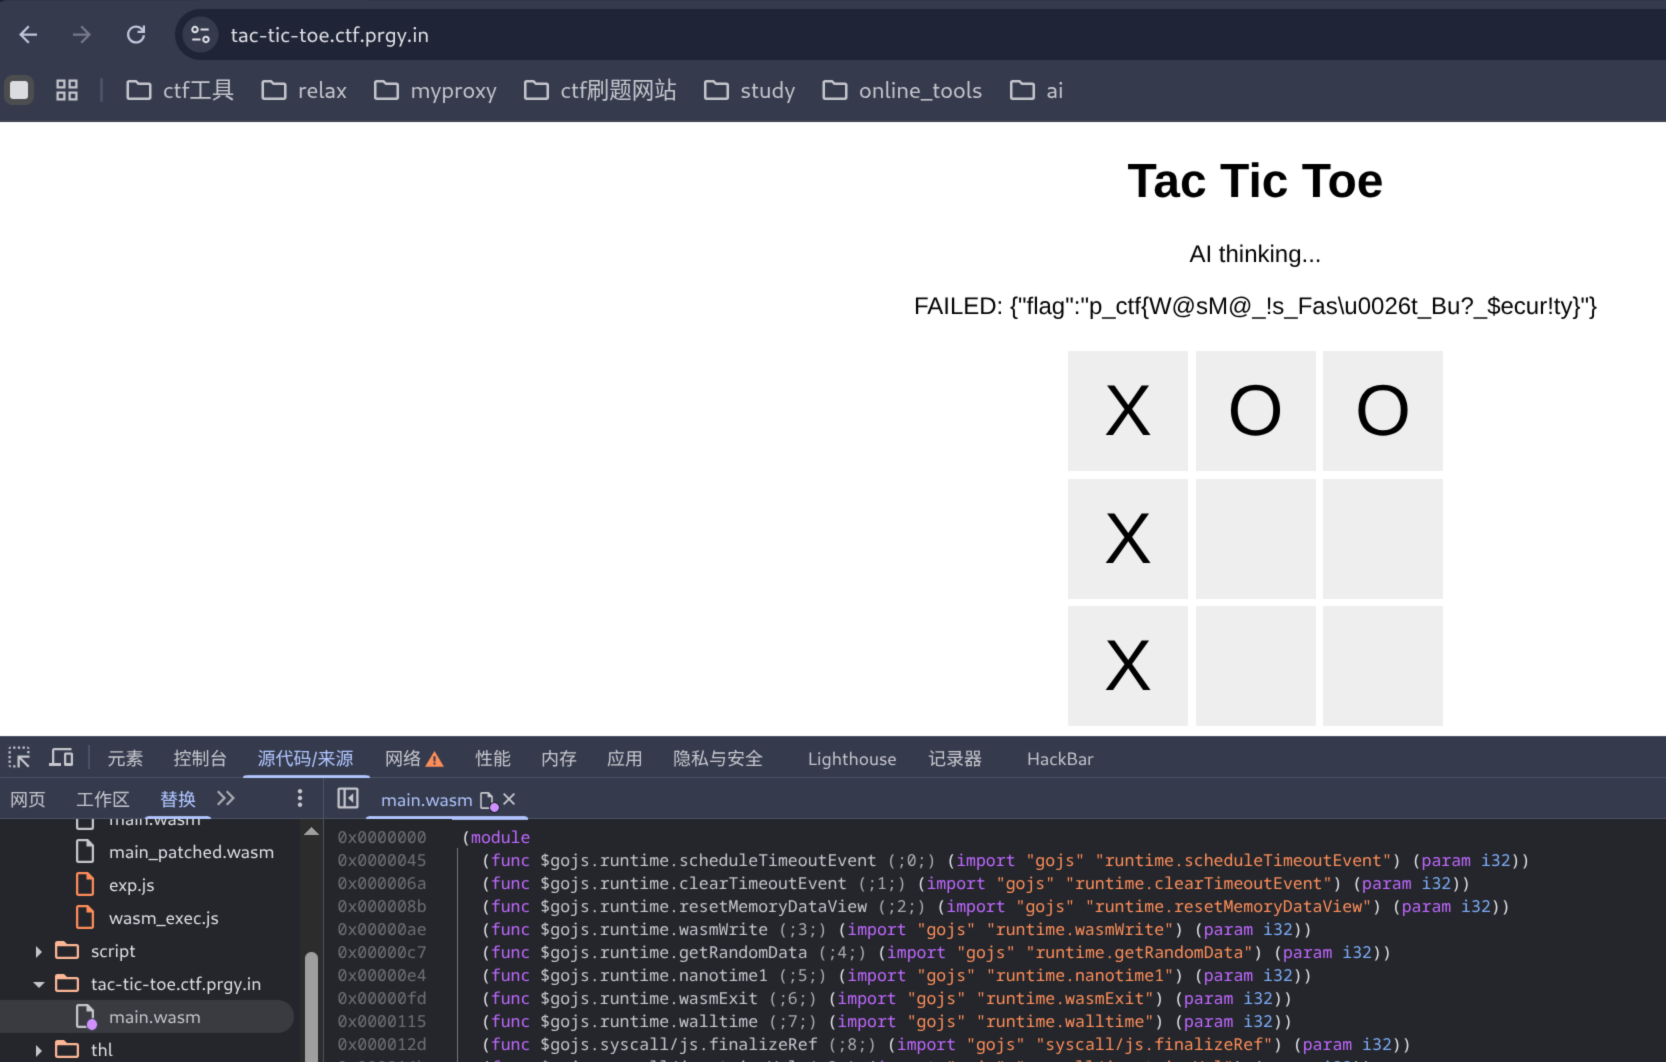Open the 网络 network panel tab
Image resolution: width=1666 pixels, height=1062 pixels.
pyautogui.click(x=403, y=759)
